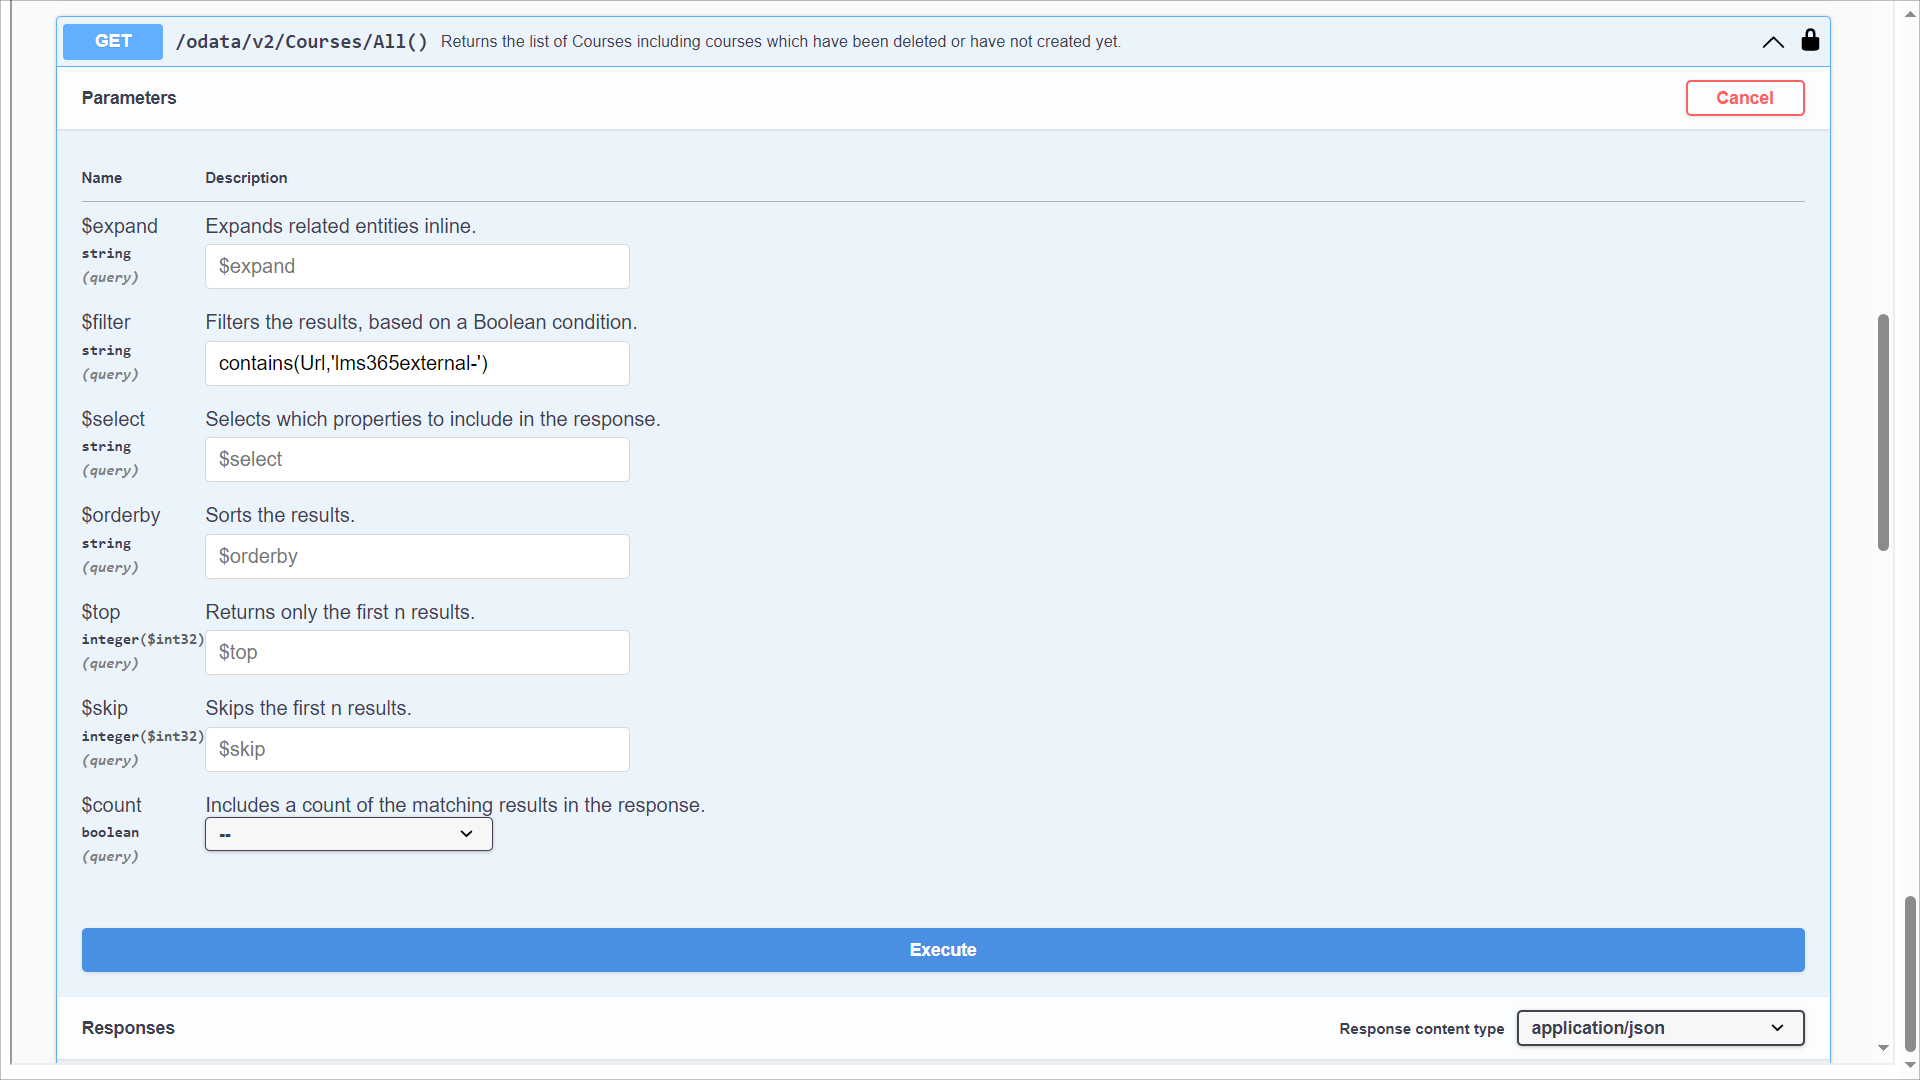Click the outer scrollbar up arrow
The height and width of the screenshot is (1080, 1920).
pos(1910,15)
